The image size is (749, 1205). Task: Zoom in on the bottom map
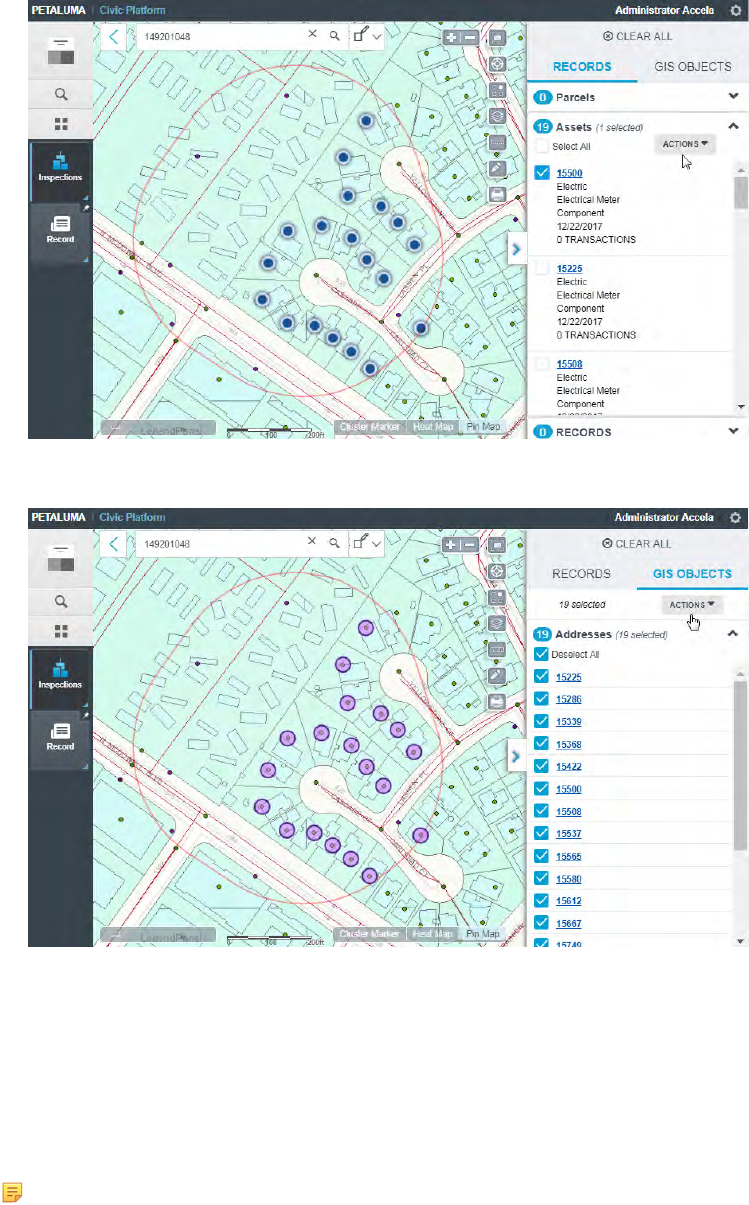click(x=452, y=545)
